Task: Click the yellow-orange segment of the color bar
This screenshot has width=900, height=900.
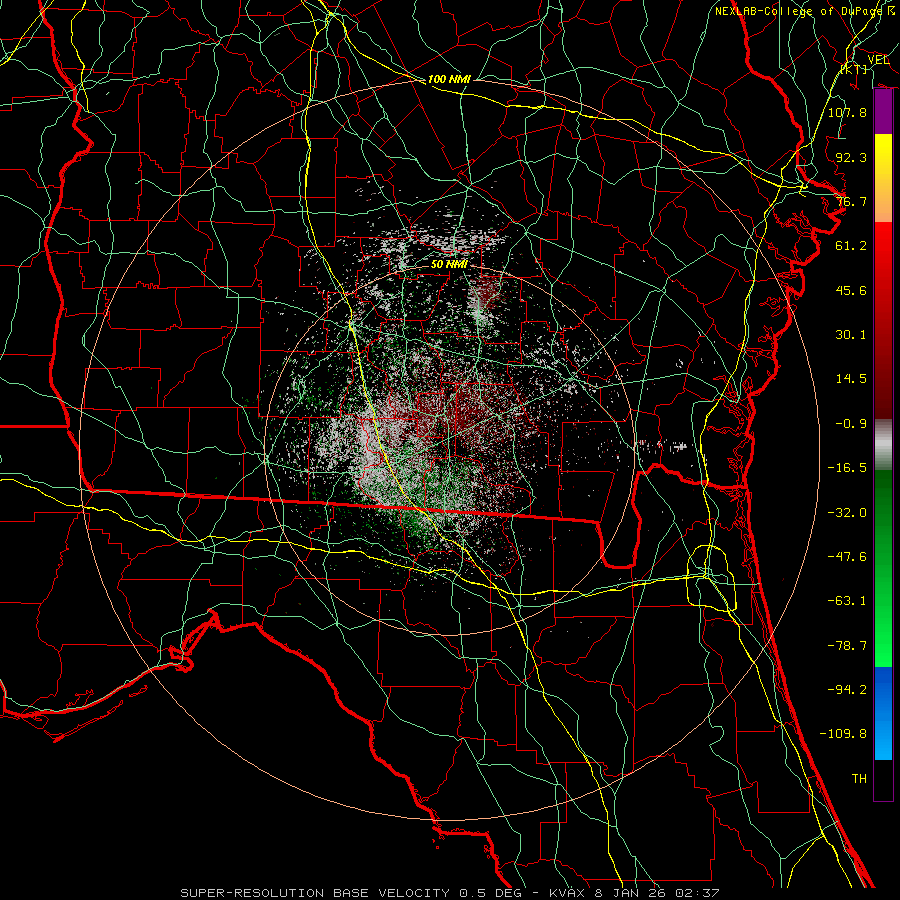Action: click(883, 178)
